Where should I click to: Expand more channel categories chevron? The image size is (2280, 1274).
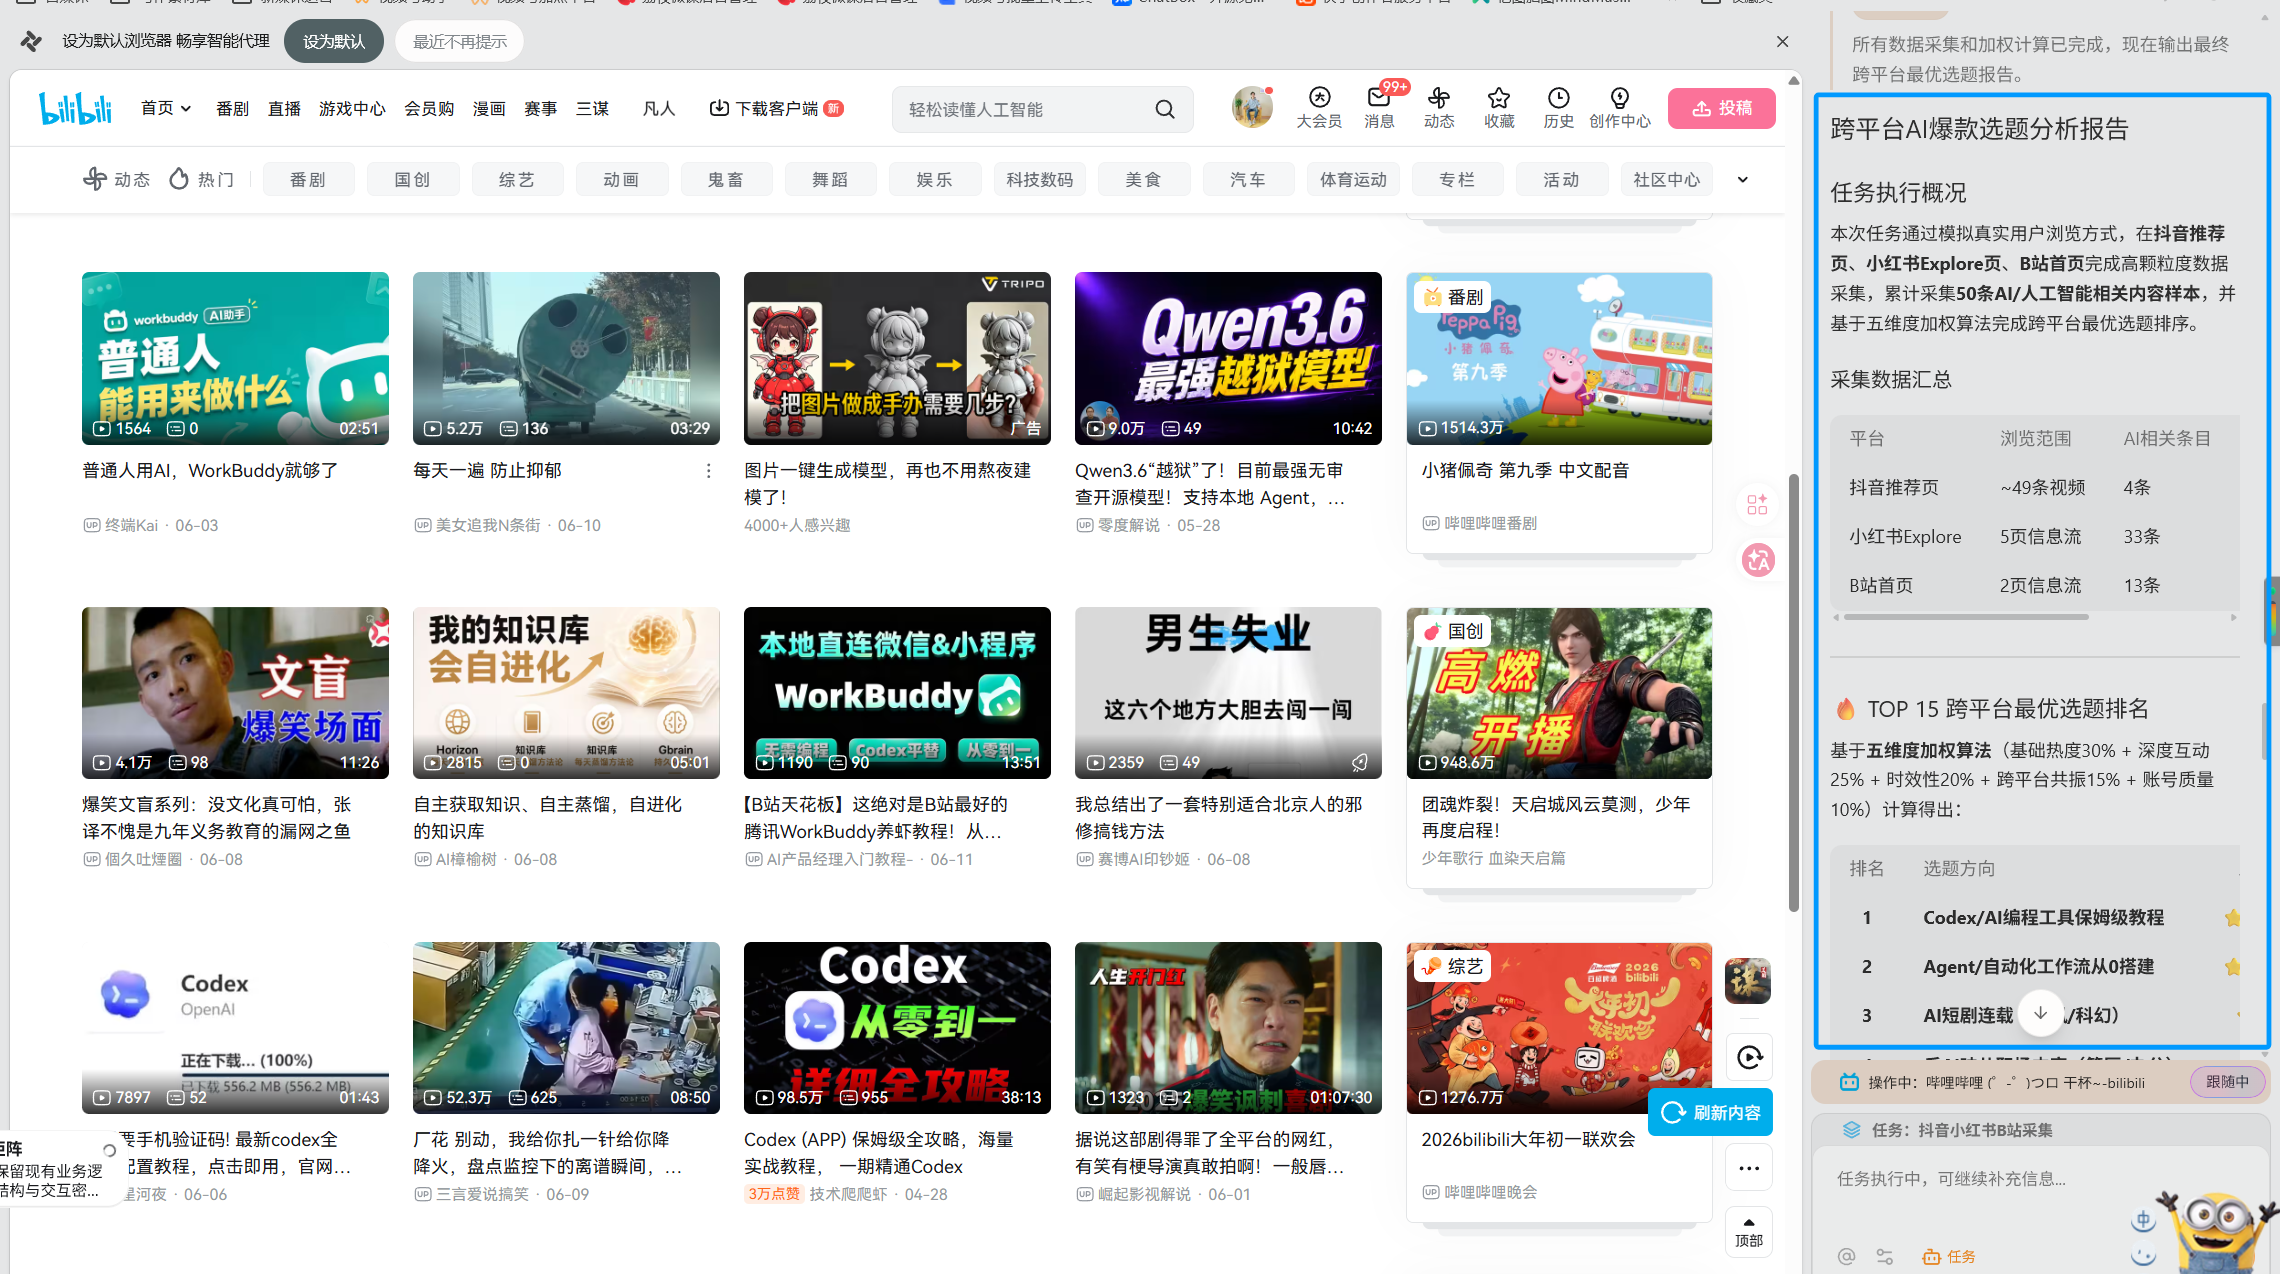pos(1743,180)
